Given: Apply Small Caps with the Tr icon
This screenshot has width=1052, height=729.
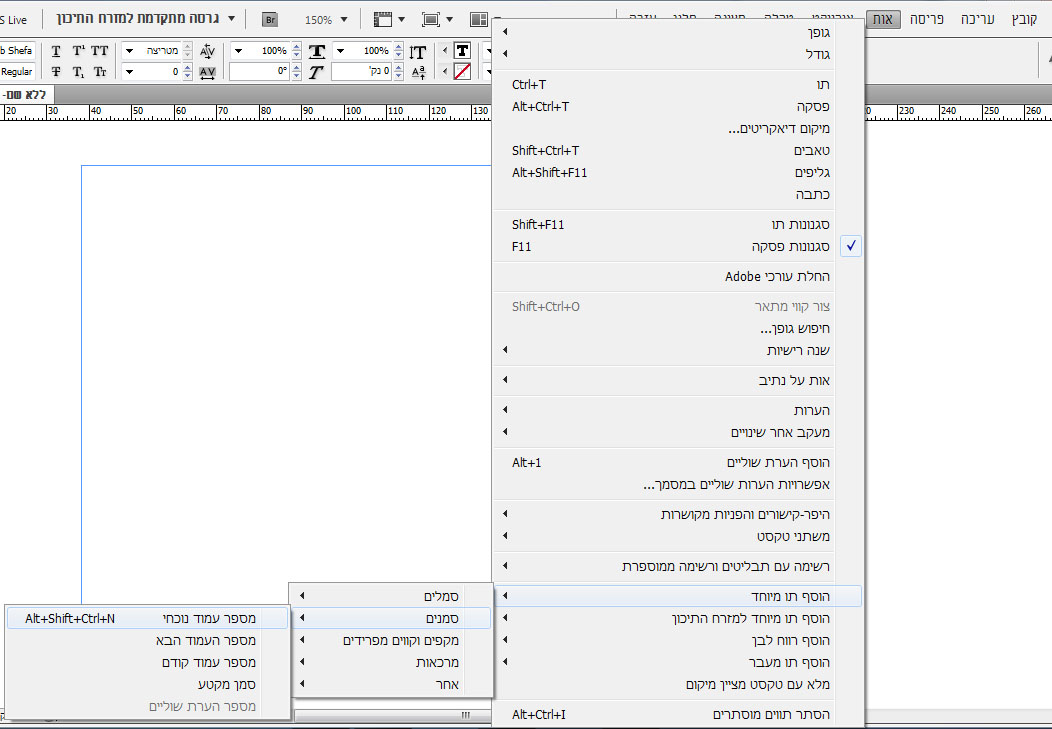Looking at the screenshot, I should tap(100, 71).
